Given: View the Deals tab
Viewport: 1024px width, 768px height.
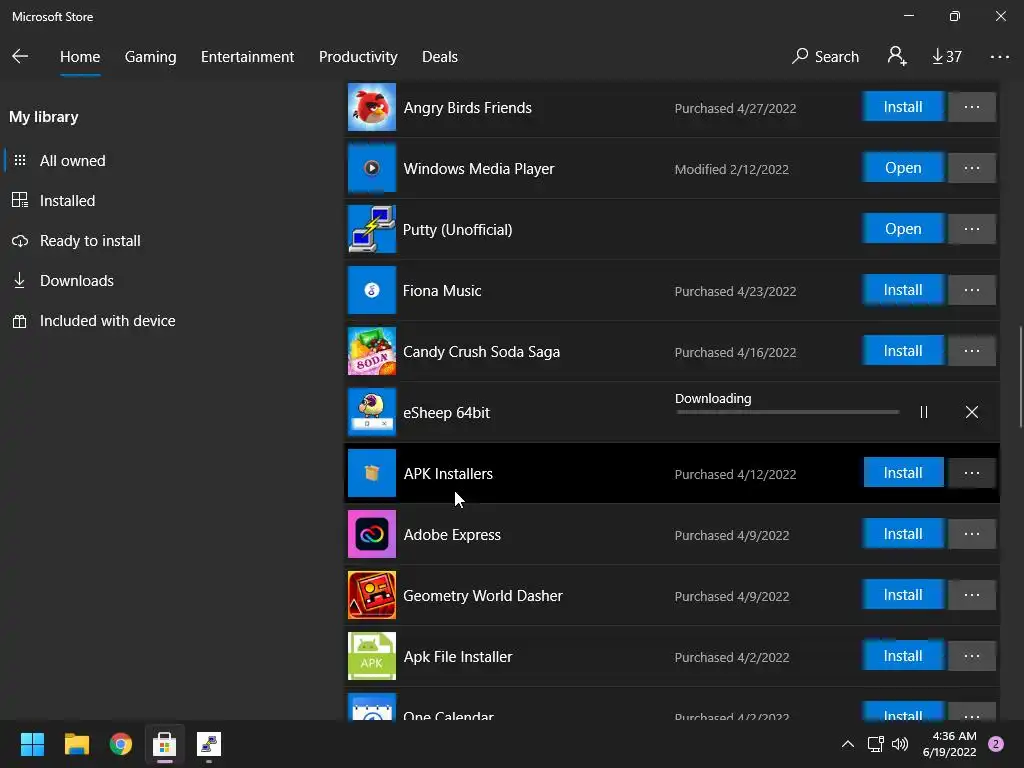Looking at the screenshot, I should click(x=440, y=57).
